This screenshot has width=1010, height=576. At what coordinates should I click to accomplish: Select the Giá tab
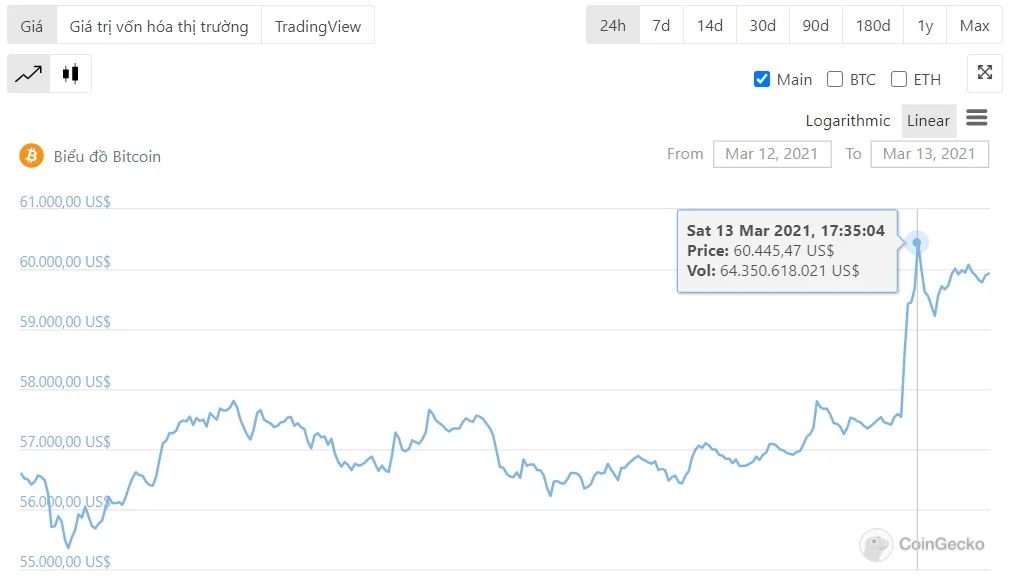pos(32,26)
